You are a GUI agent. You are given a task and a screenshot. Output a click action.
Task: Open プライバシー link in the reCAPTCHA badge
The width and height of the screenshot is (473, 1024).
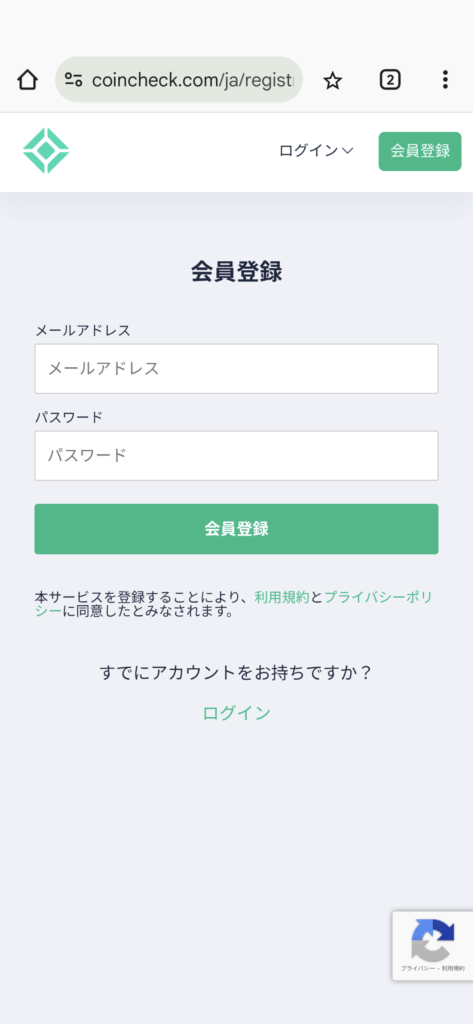tap(414, 970)
